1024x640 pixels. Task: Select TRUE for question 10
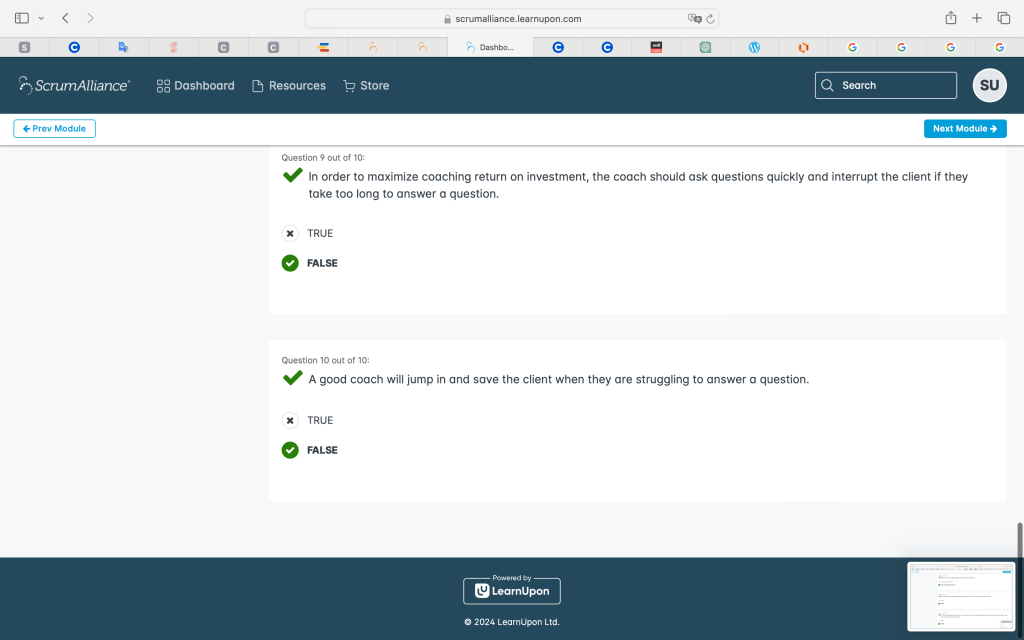pyautogui.click(x=290, y=420)
